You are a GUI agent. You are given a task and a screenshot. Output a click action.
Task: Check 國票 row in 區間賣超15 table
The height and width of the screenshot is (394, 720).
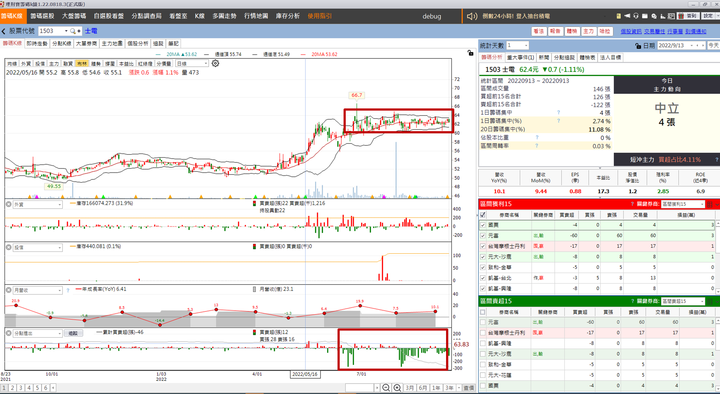point(483,386)
